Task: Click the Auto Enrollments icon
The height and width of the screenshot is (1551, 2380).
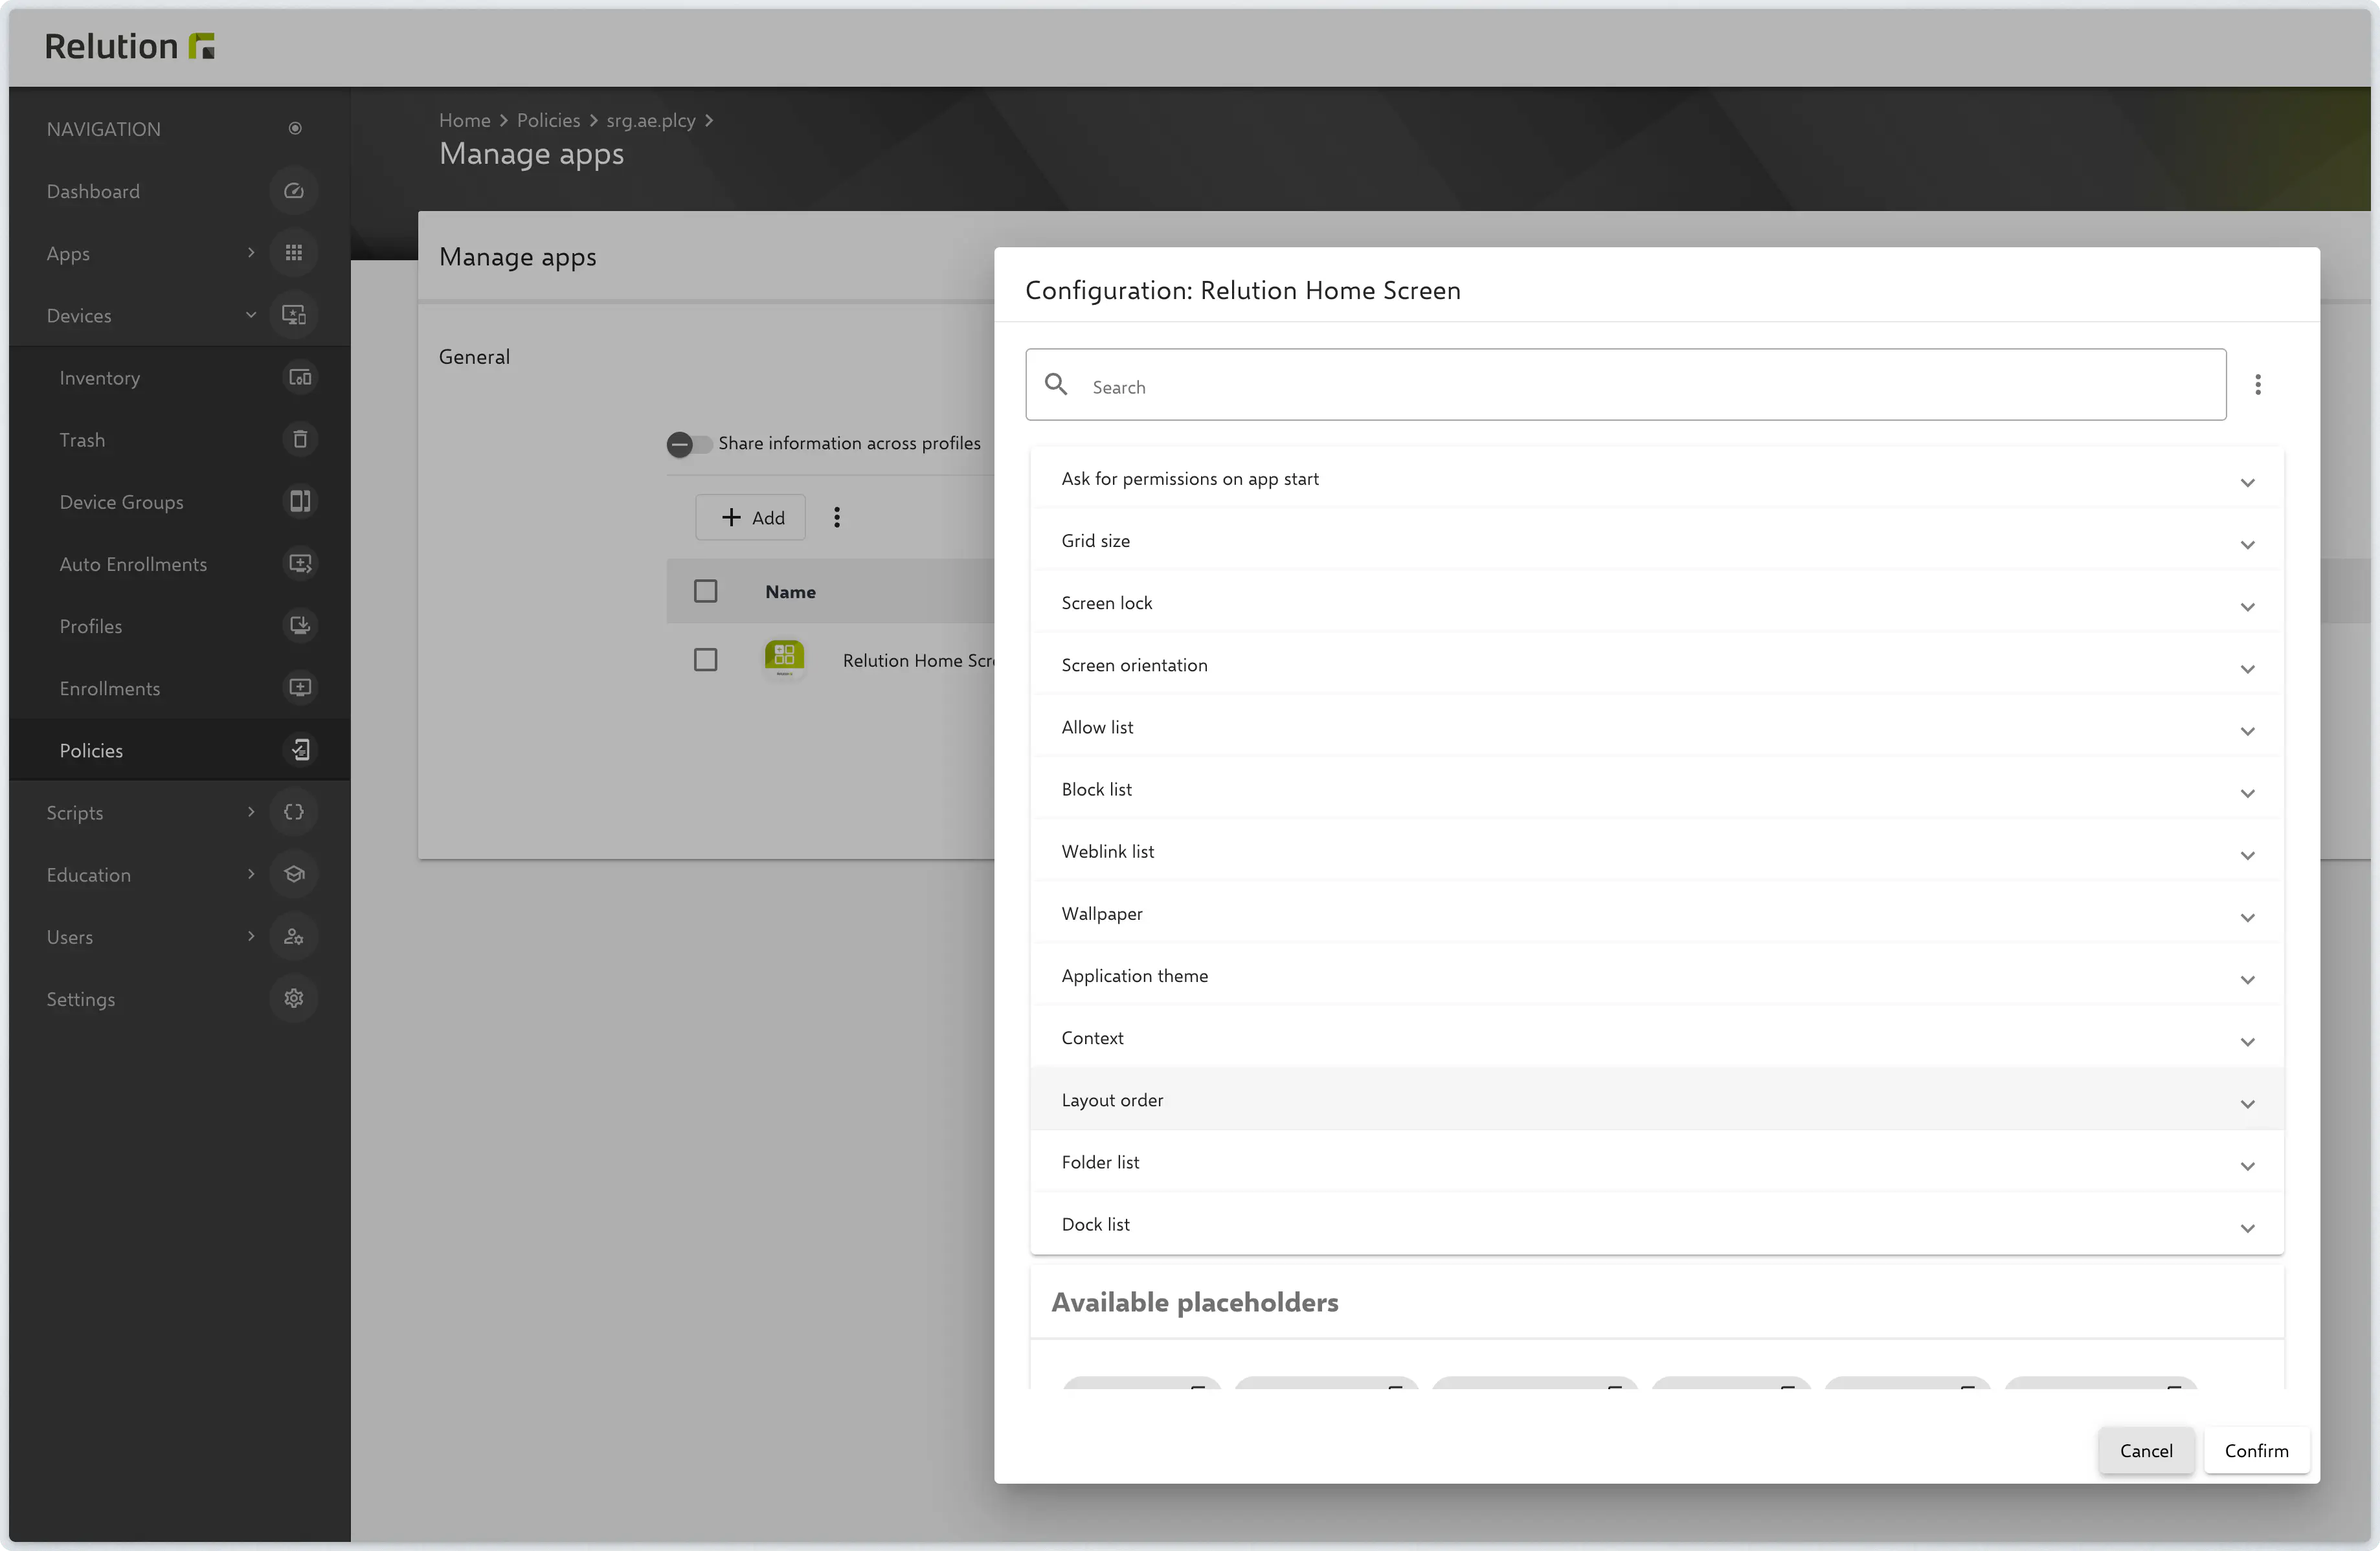Action: click(x=299, y=564)
